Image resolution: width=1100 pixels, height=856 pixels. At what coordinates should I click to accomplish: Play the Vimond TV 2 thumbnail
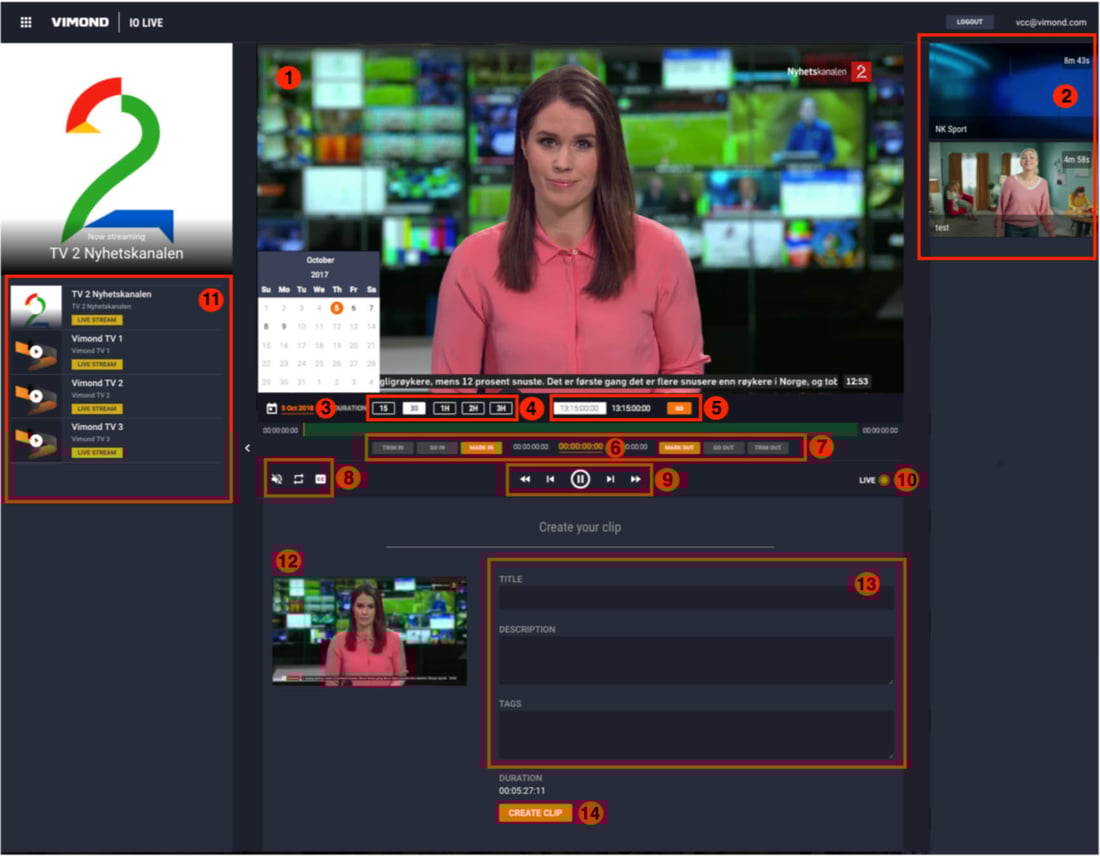[36, 396]
